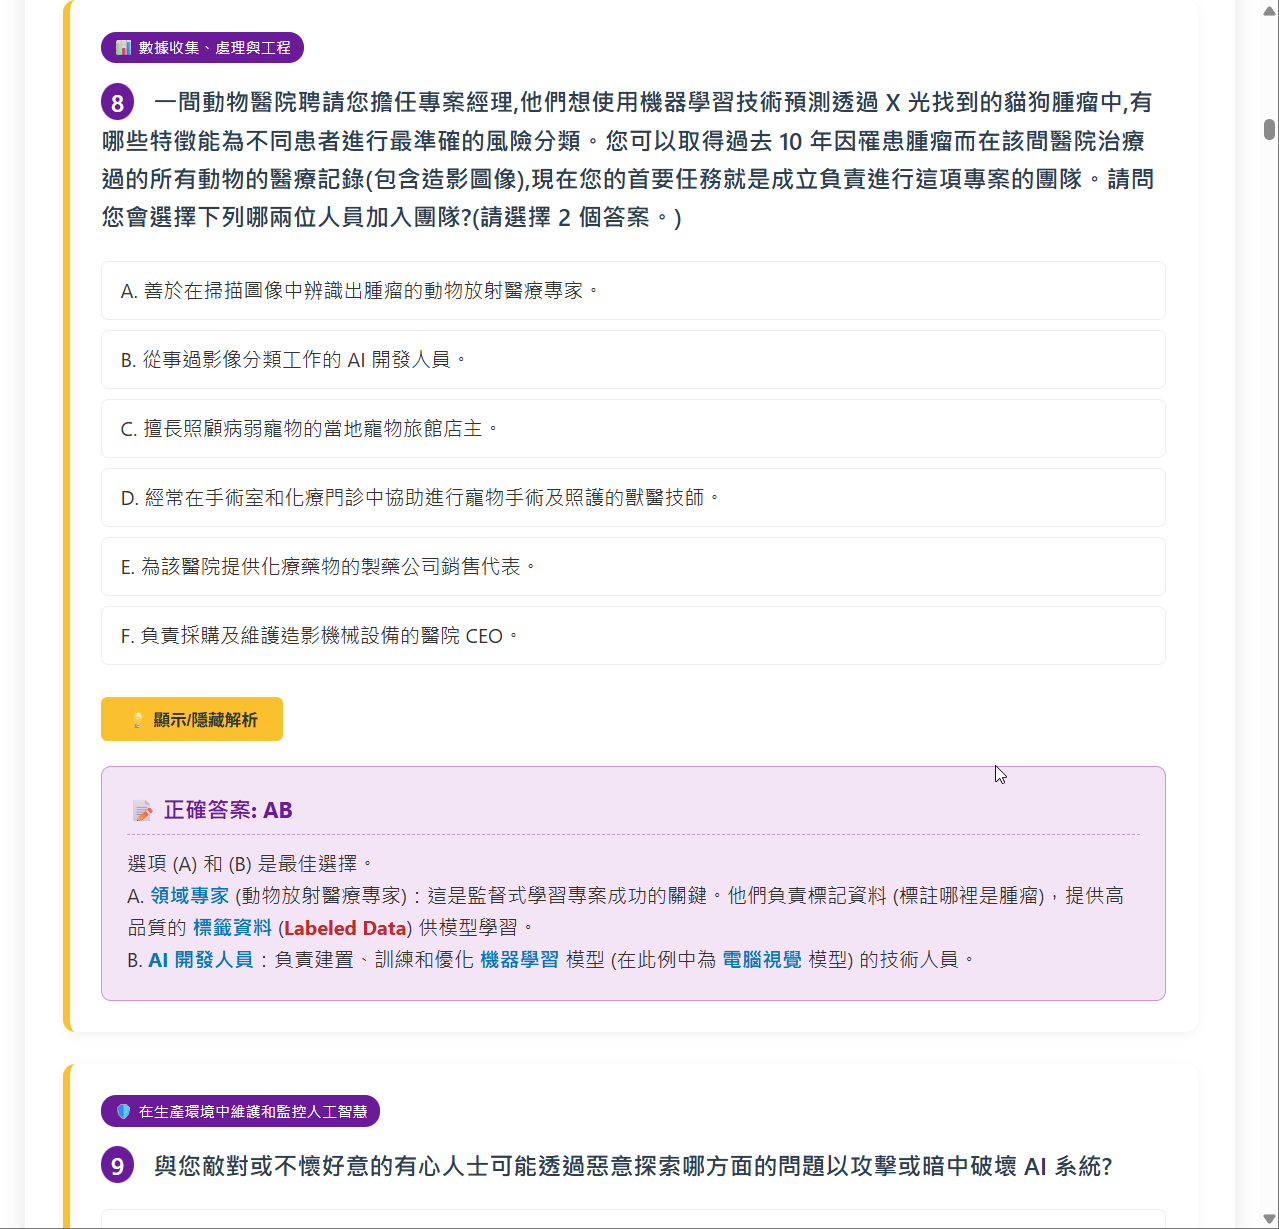Viewport: 1279px width, 1229px height.
Task: Click the question 9 text about attacking AI systems
Action: (633, 1166)
